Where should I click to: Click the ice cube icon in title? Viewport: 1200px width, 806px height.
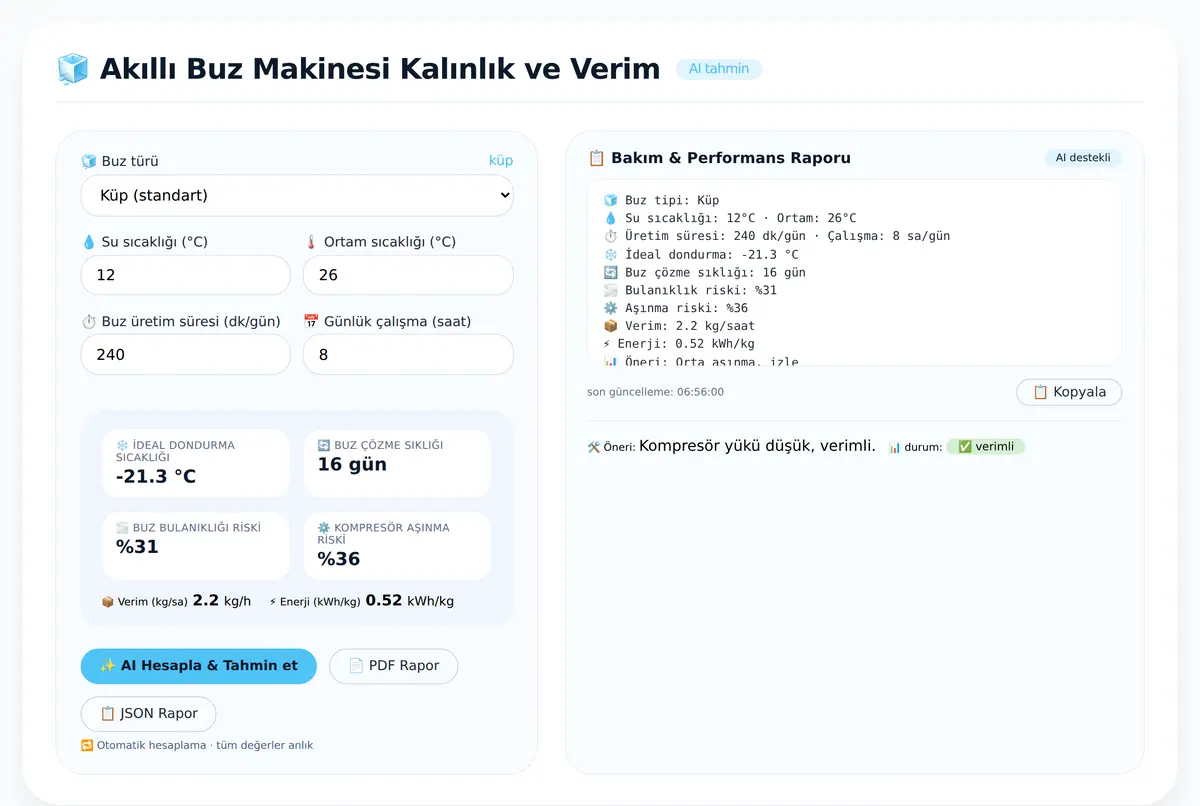pyautogui.click(x=73, y=69)
